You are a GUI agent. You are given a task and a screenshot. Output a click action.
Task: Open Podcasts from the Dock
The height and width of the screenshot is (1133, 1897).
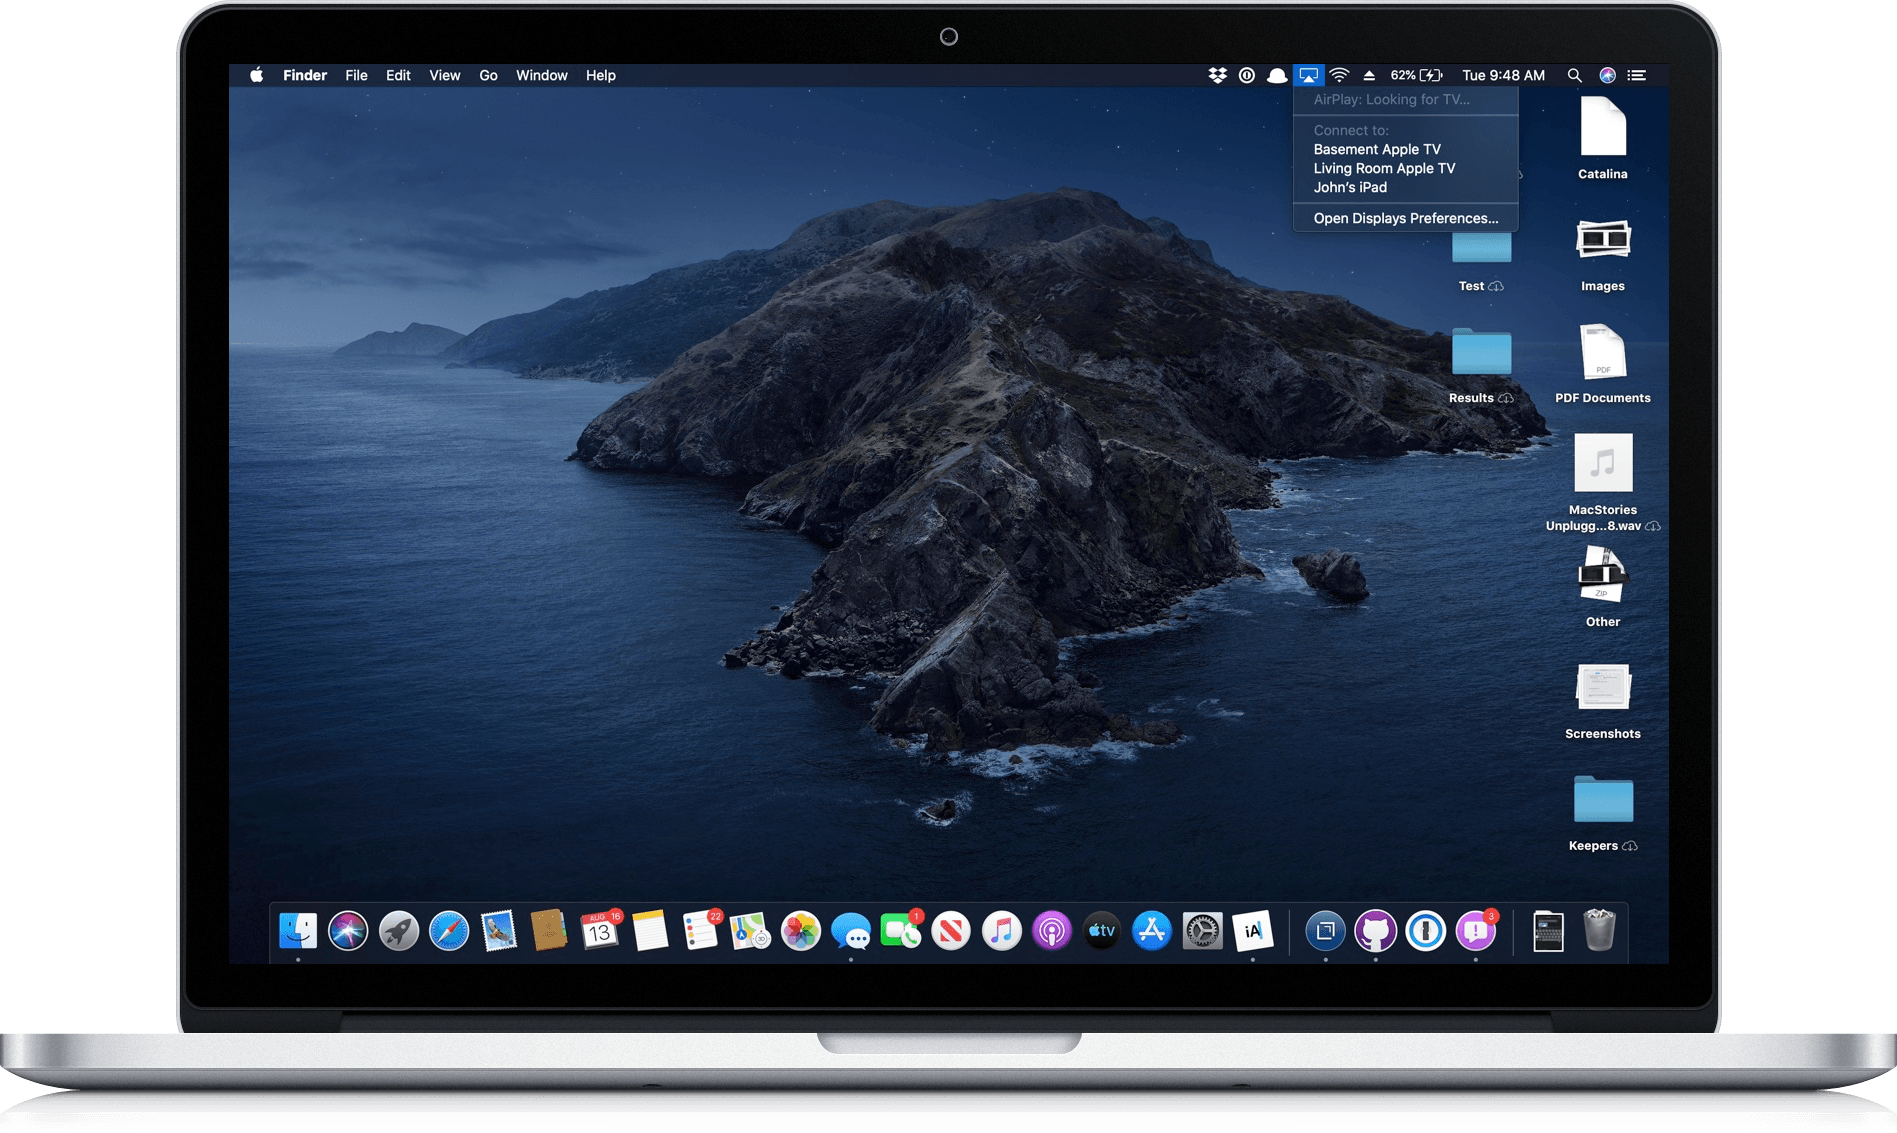coord(1050,930)
